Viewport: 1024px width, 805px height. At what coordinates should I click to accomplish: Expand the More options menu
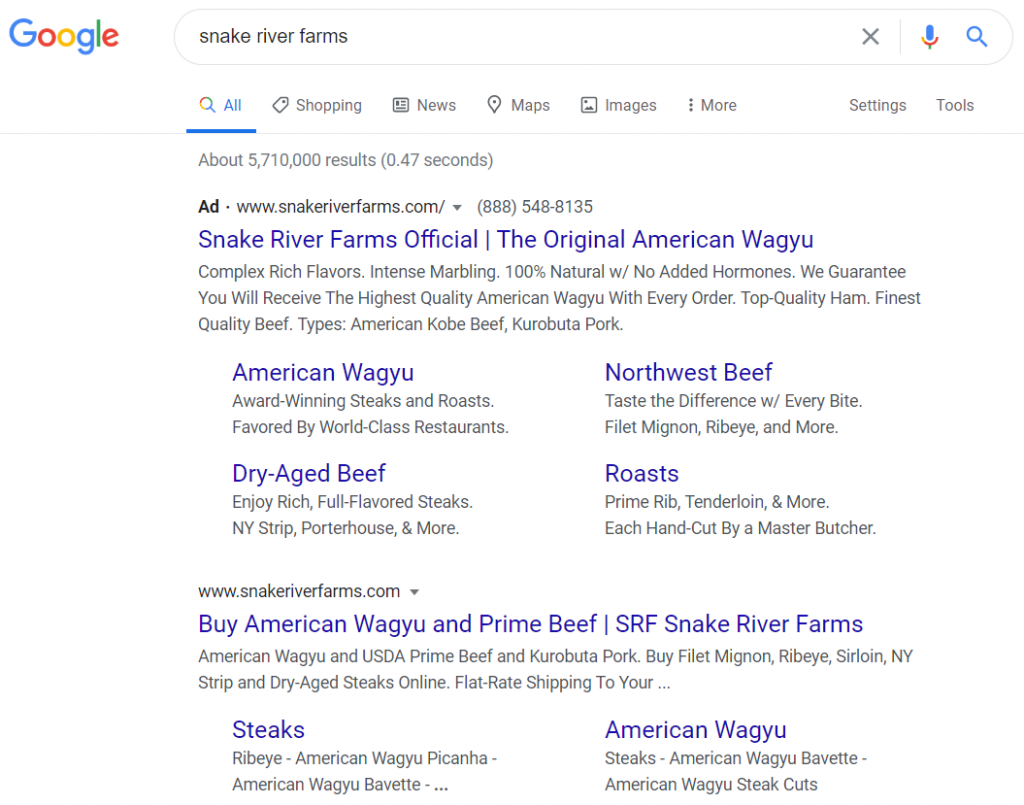[x=712, y=105]
